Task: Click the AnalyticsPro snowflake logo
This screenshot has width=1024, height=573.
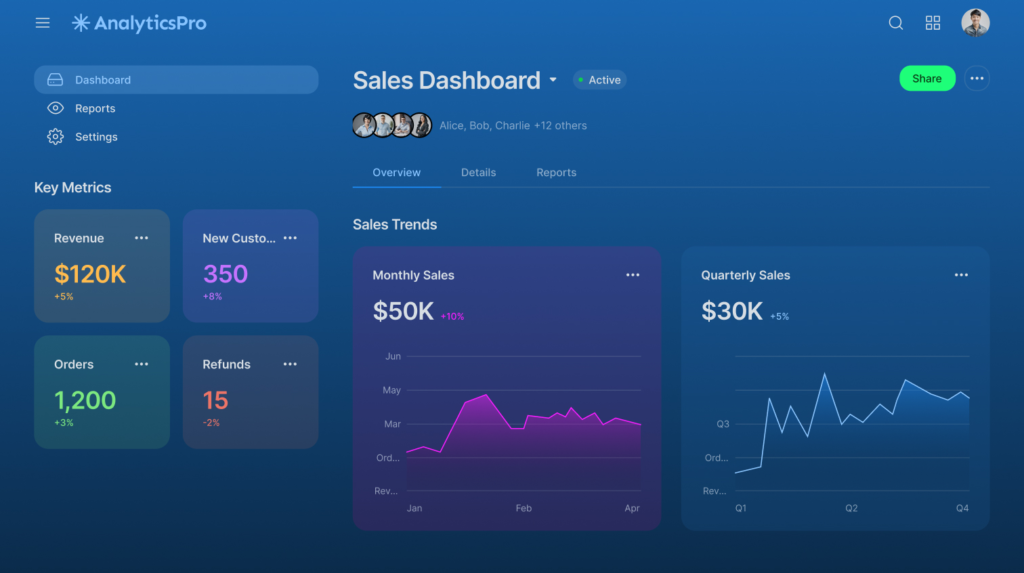Action: tap(81, 23)
